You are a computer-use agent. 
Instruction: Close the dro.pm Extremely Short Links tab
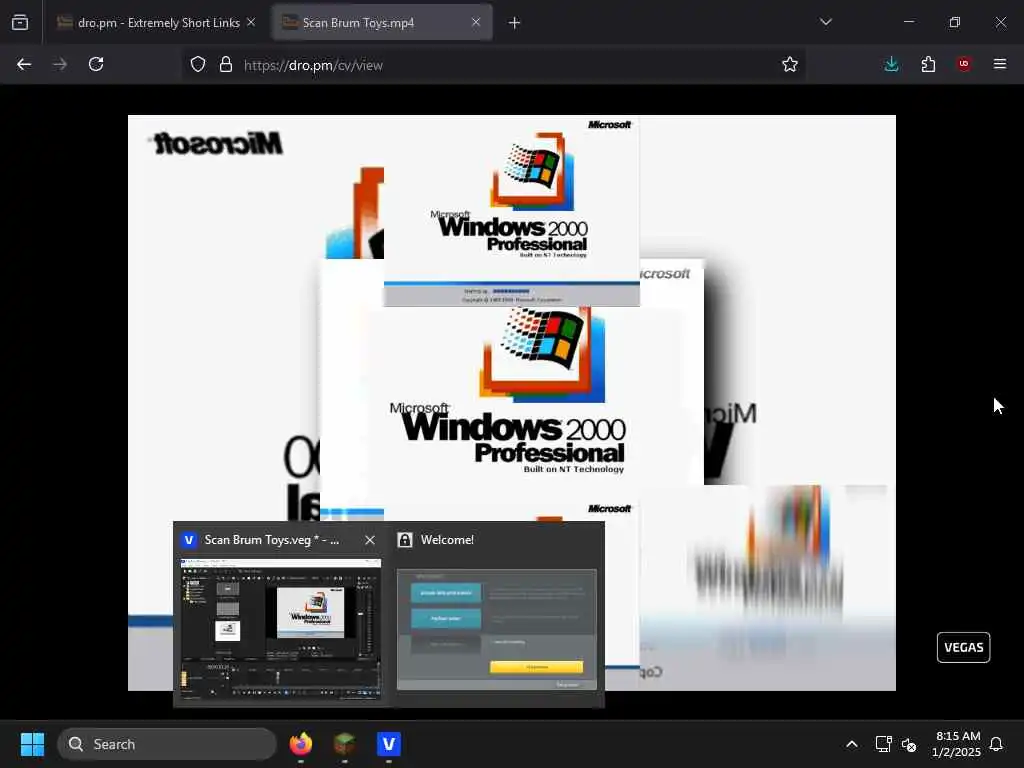pos(251,23)
